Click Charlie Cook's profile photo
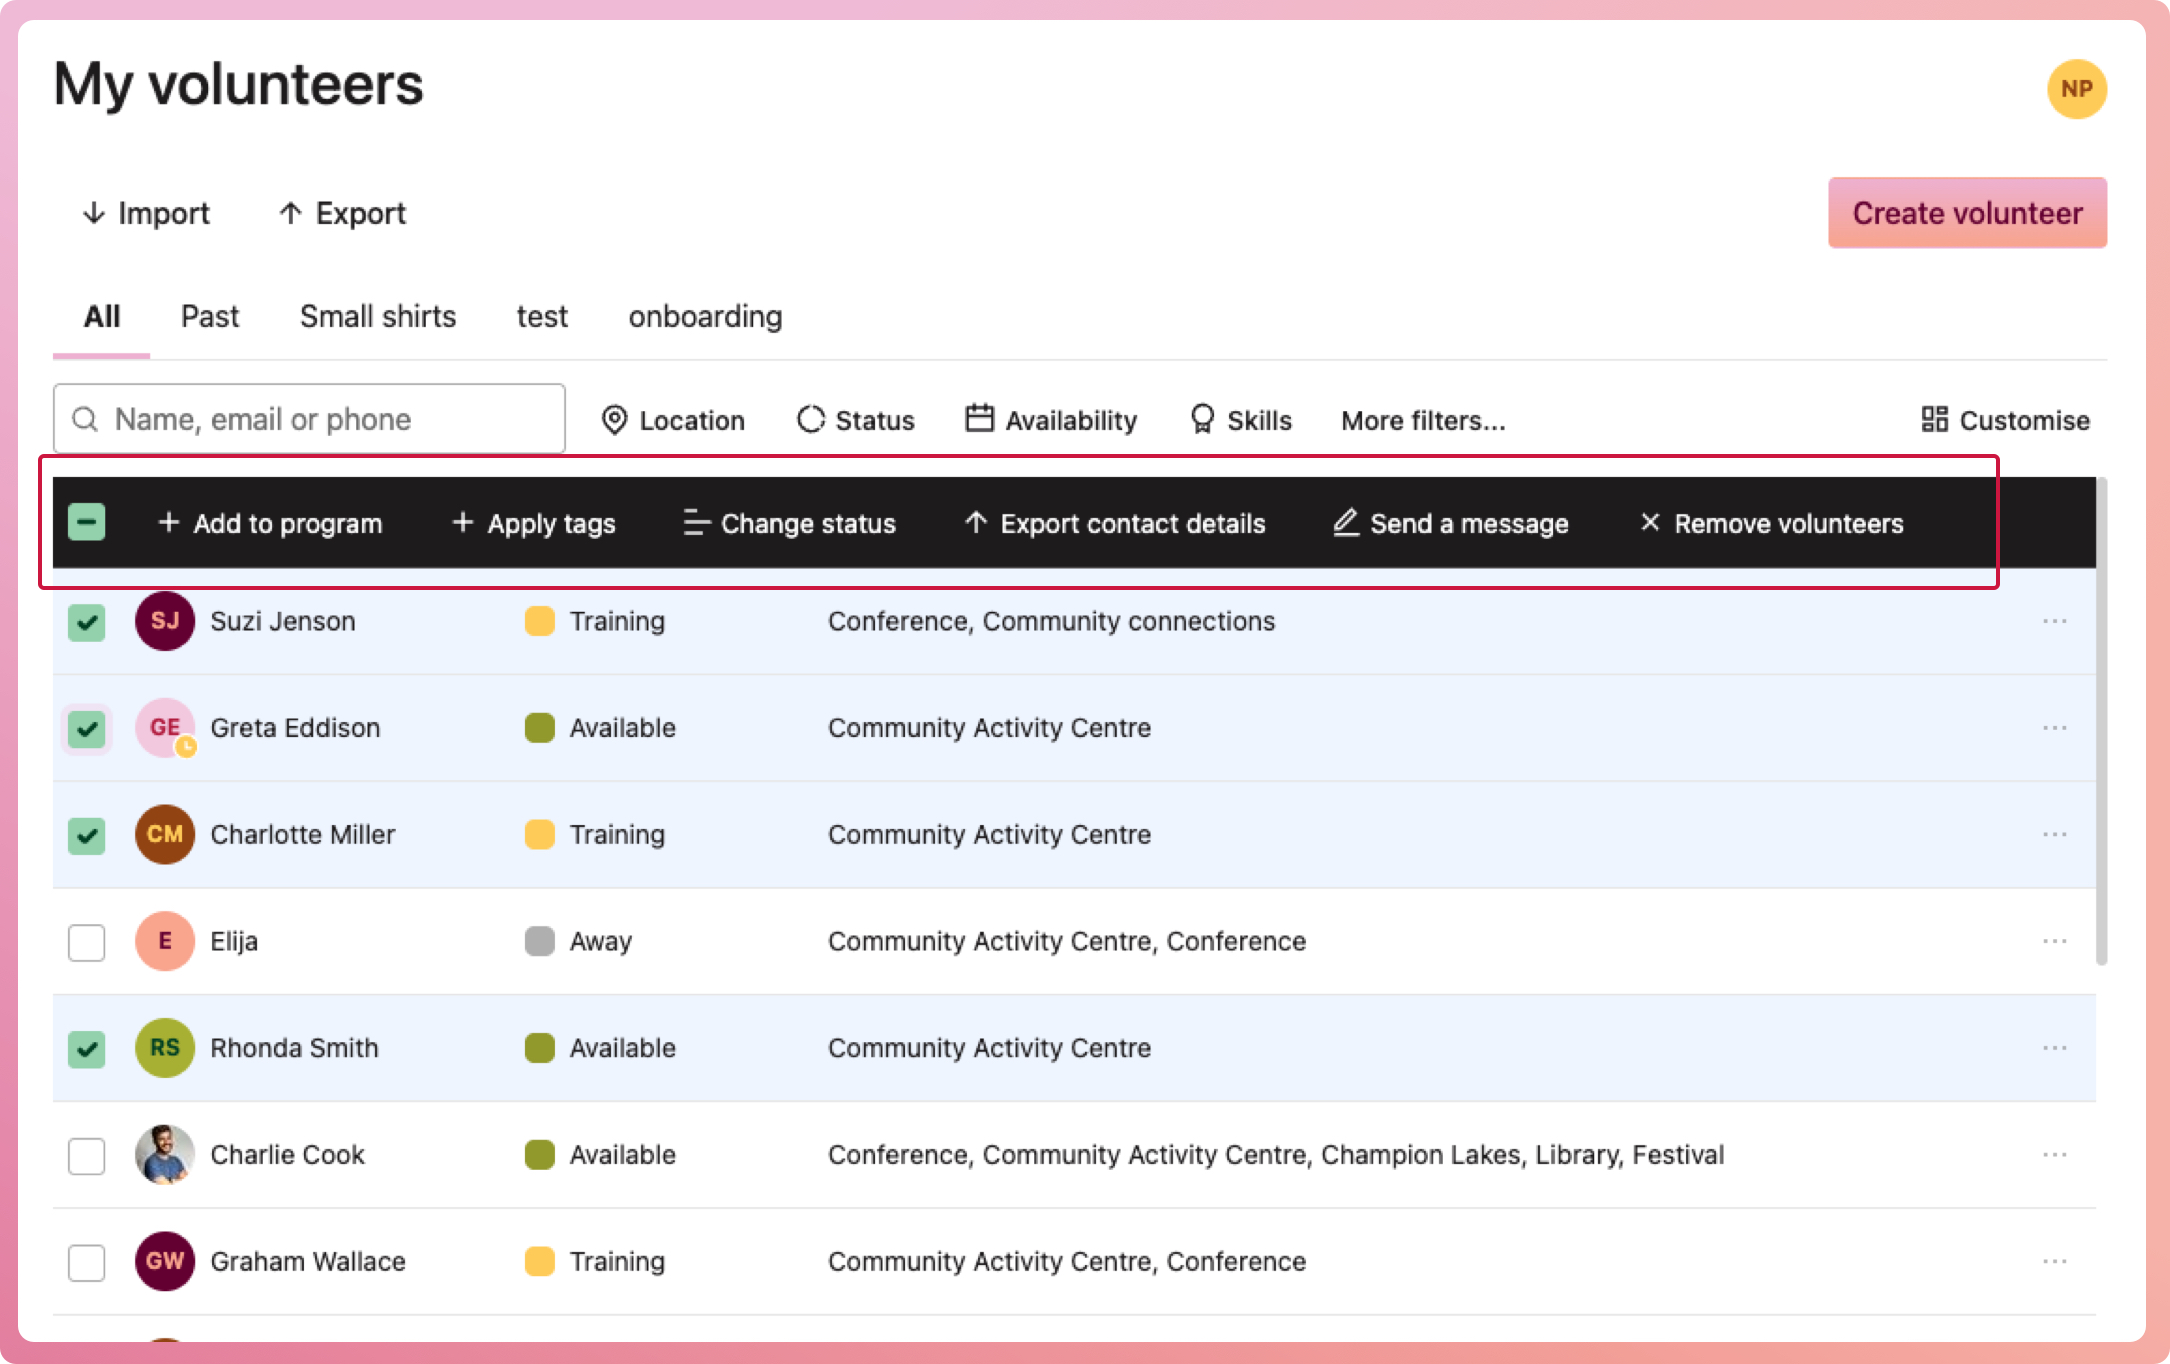 pos(165,1154)
